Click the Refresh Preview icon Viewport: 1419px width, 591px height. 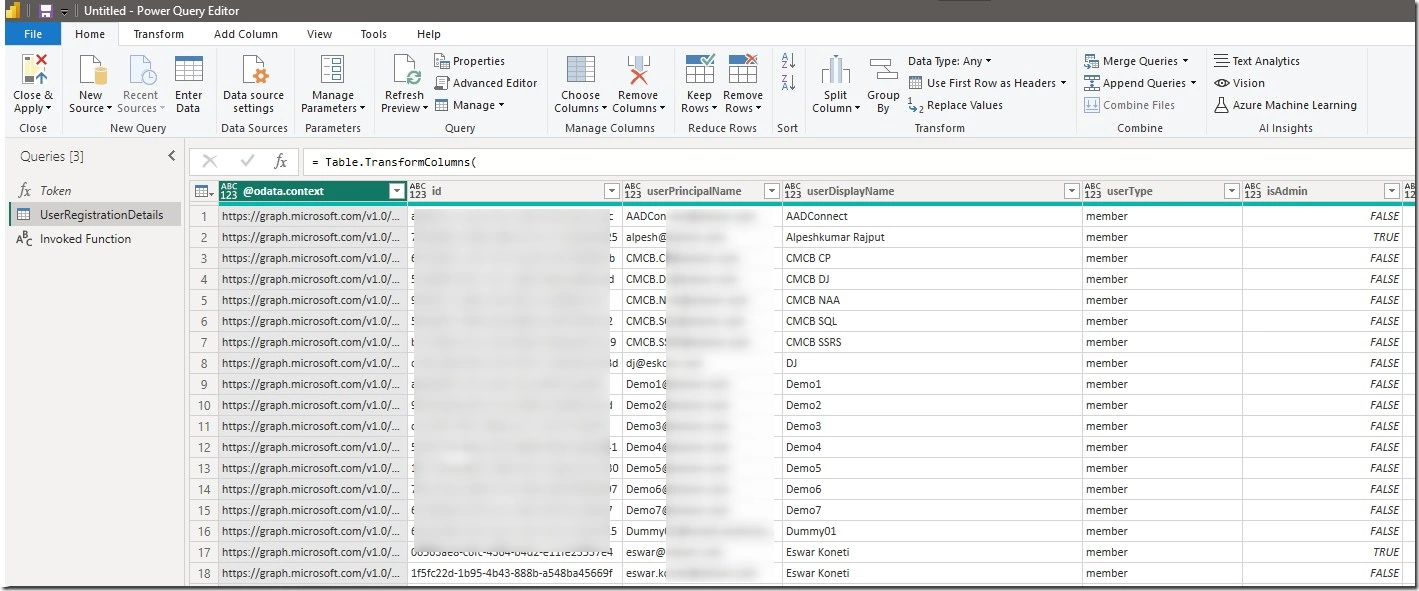point(406,70)
